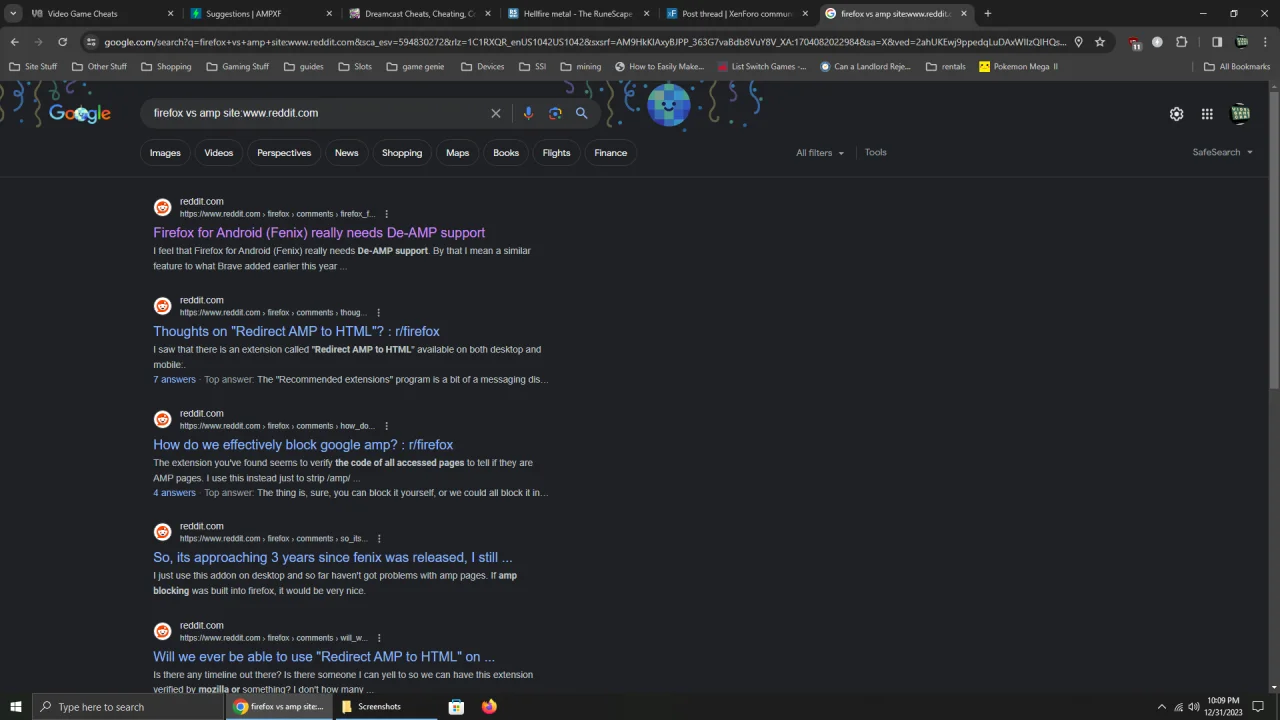1280x720 pixels.
Task: Open the Gaming Stuff bookmark folder
Action: click(x=237, y=67)
